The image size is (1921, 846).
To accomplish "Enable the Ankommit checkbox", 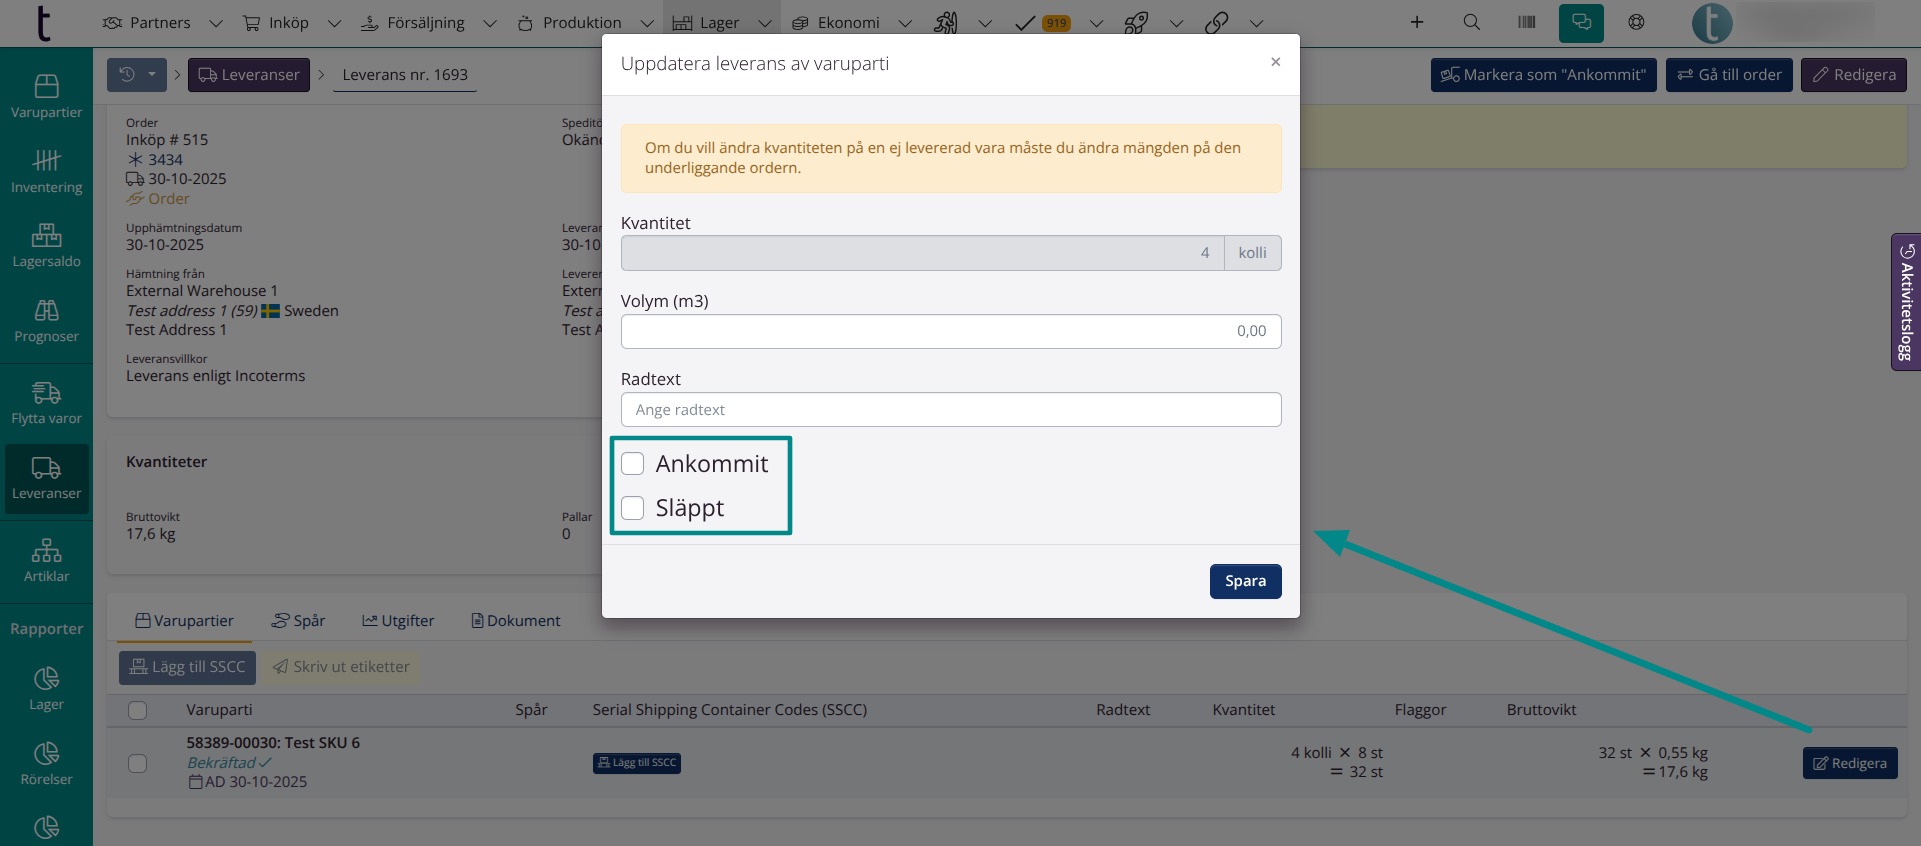I will click(x=633, y=464).
